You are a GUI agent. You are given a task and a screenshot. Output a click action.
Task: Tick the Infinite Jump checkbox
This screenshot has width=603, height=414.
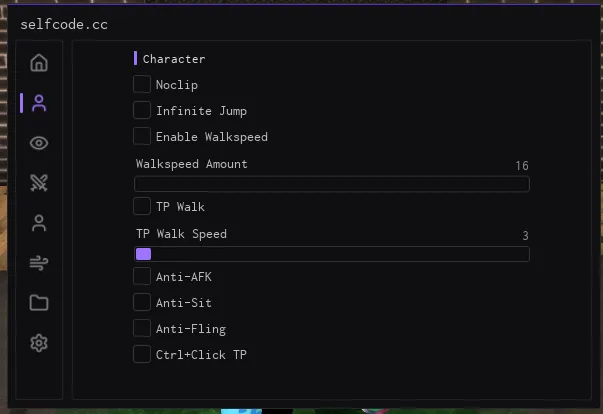click(x=142, y=110)
